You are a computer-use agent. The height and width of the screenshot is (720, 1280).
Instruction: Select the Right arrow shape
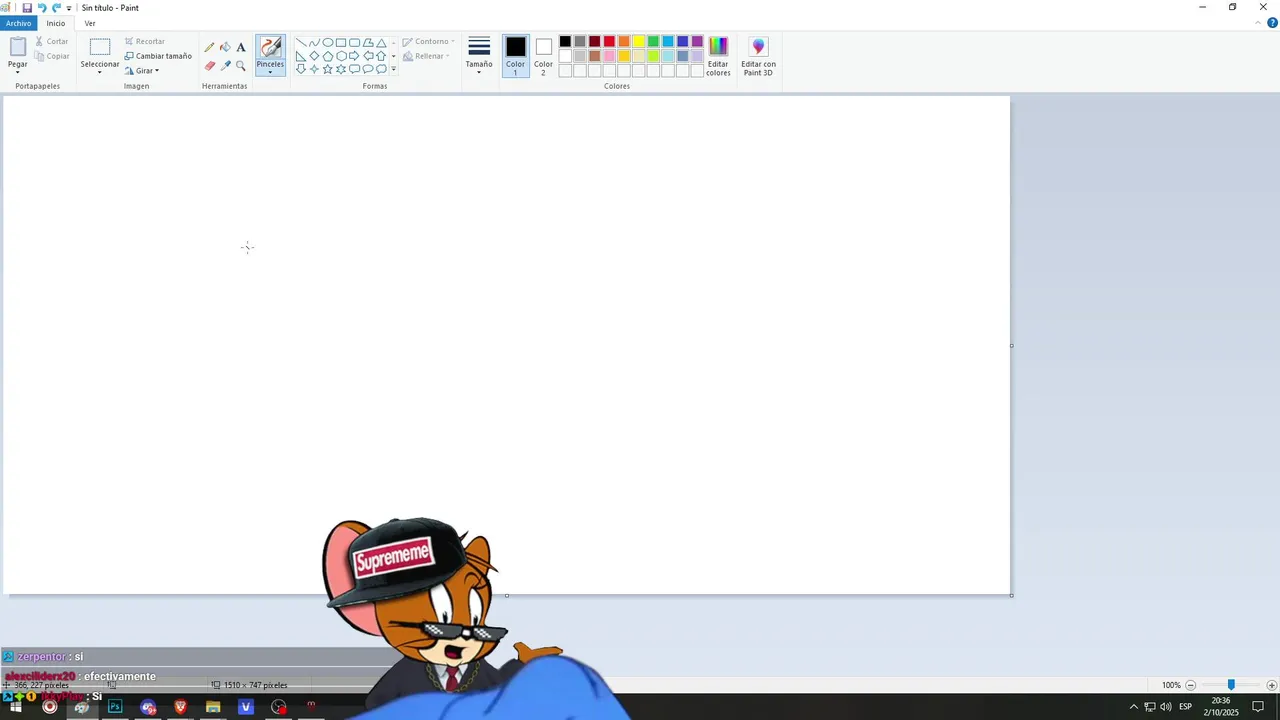point(354,56)
